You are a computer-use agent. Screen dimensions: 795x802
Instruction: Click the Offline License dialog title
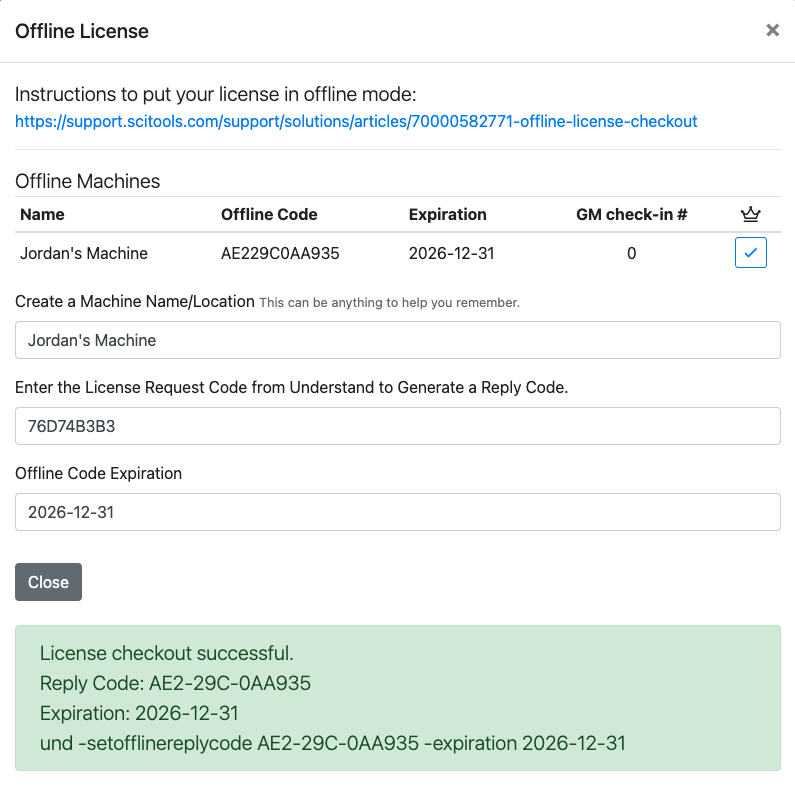click(x=82, y=31)
